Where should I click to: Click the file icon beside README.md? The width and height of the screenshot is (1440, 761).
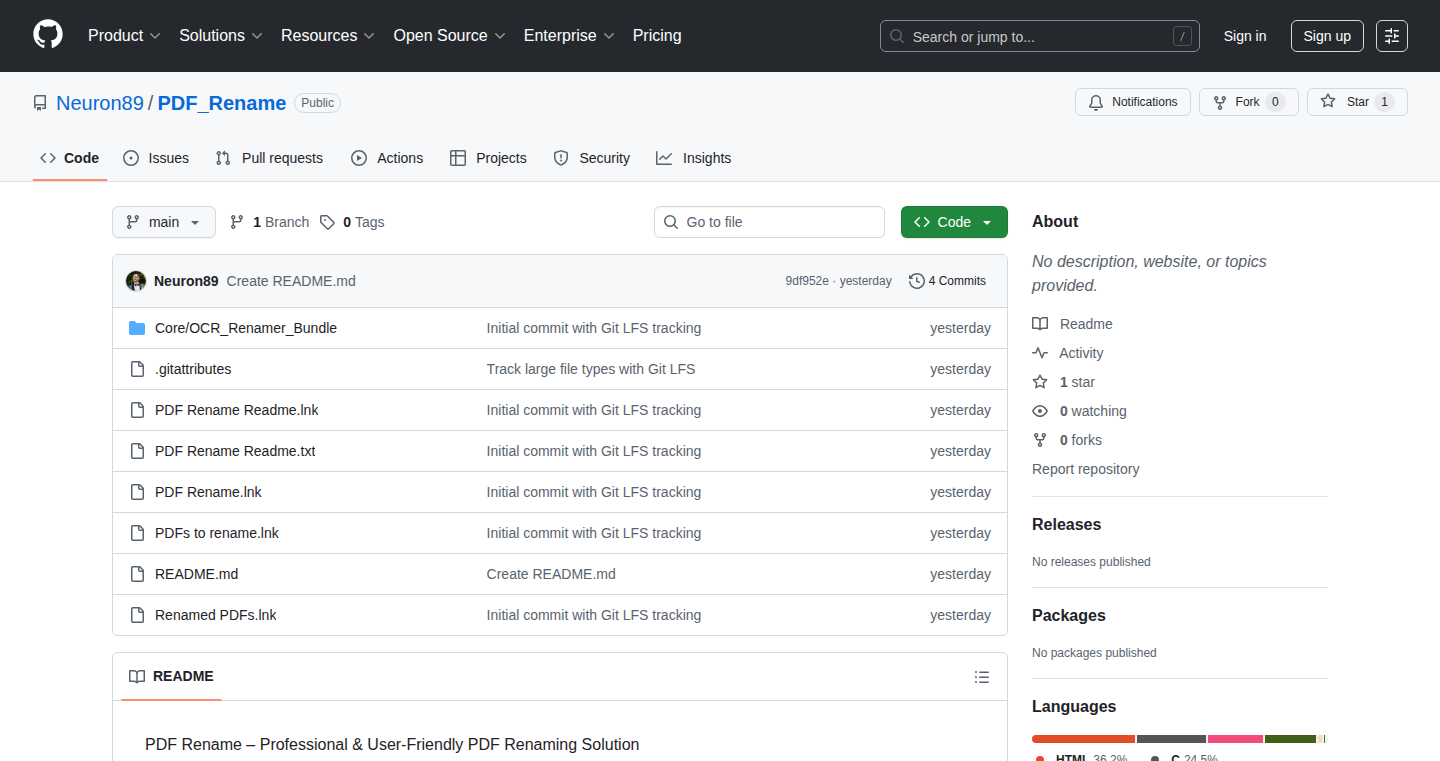pyautogui.click(x=137, y=574)
